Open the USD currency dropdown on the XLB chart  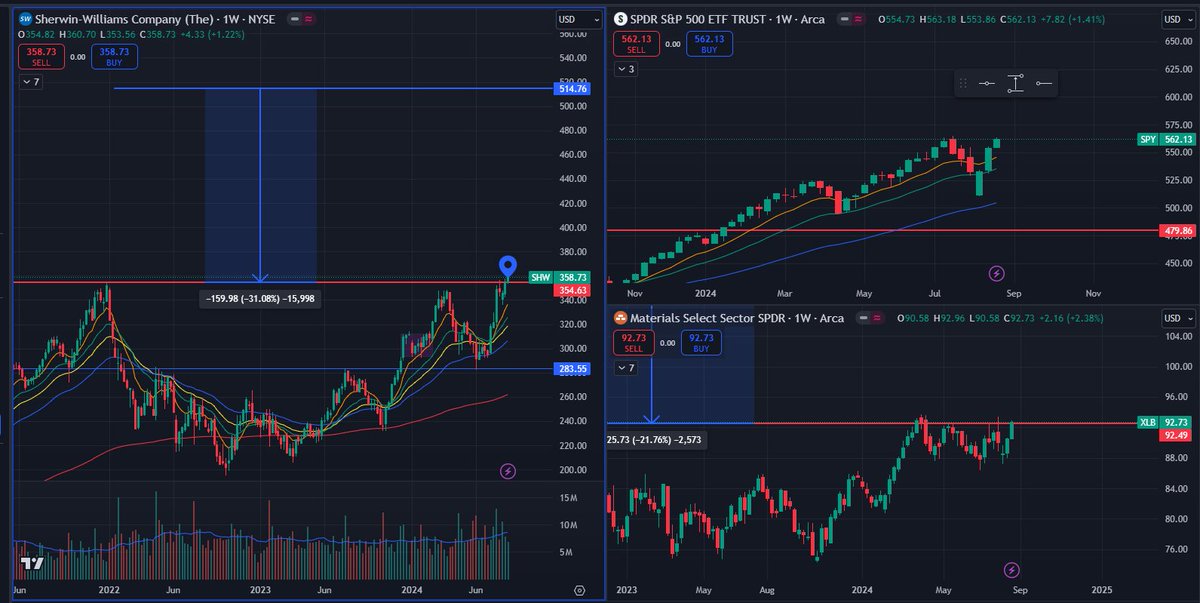tap(1178, 318)
